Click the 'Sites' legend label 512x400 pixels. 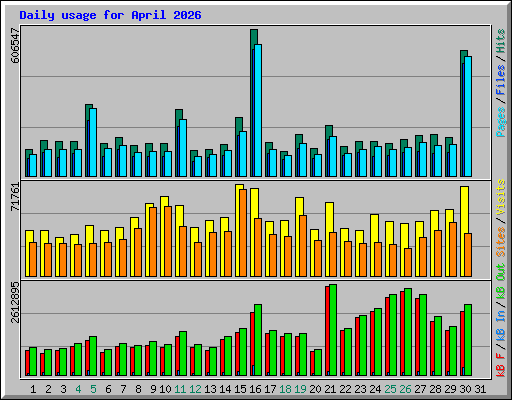click(501, 242)
